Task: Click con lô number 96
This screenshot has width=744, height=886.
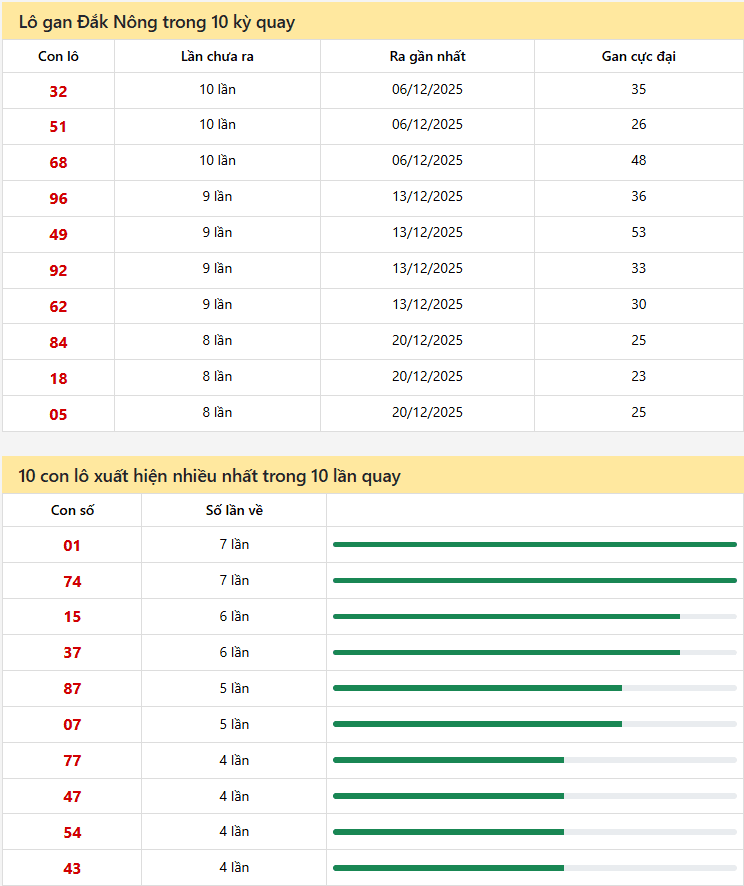Action: click(58, 199)
